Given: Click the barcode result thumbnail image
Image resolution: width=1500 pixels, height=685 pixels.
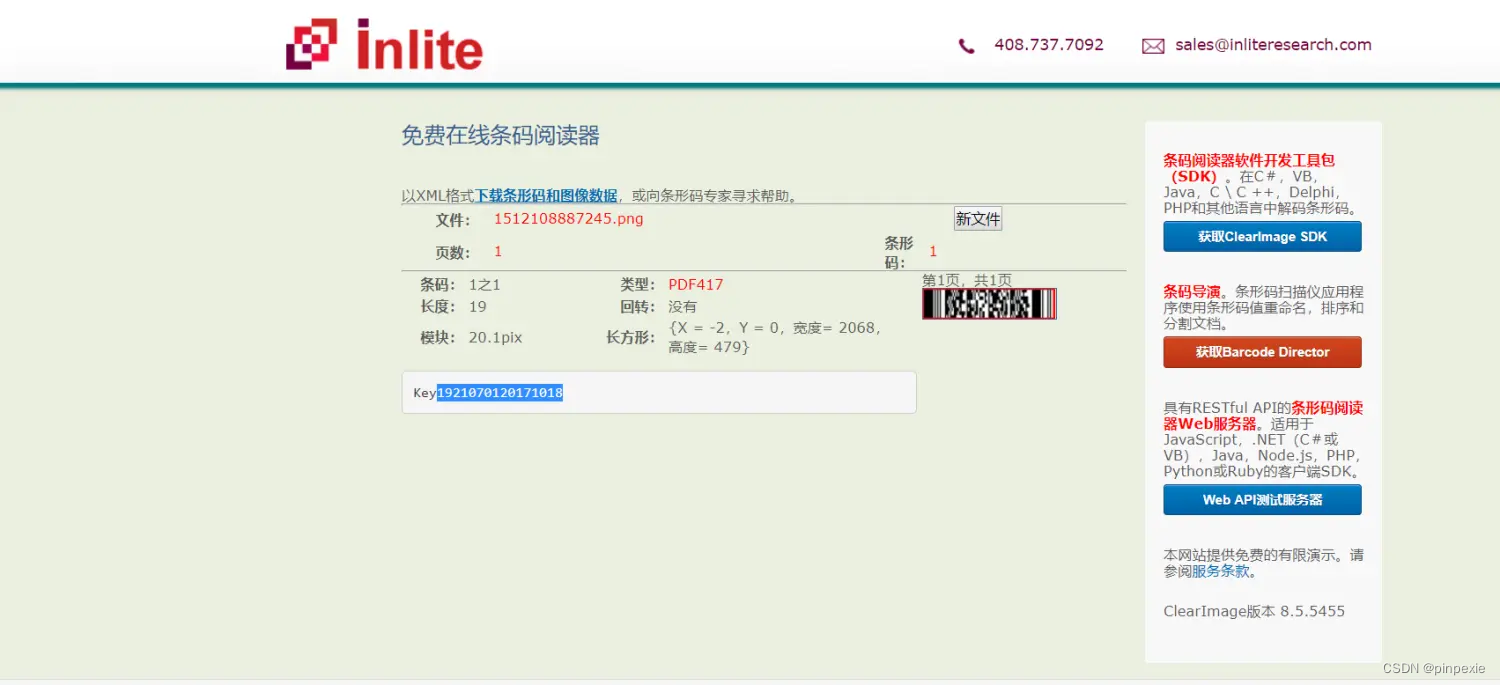Looking at the screenshot, I should click(x=989, y=303).
